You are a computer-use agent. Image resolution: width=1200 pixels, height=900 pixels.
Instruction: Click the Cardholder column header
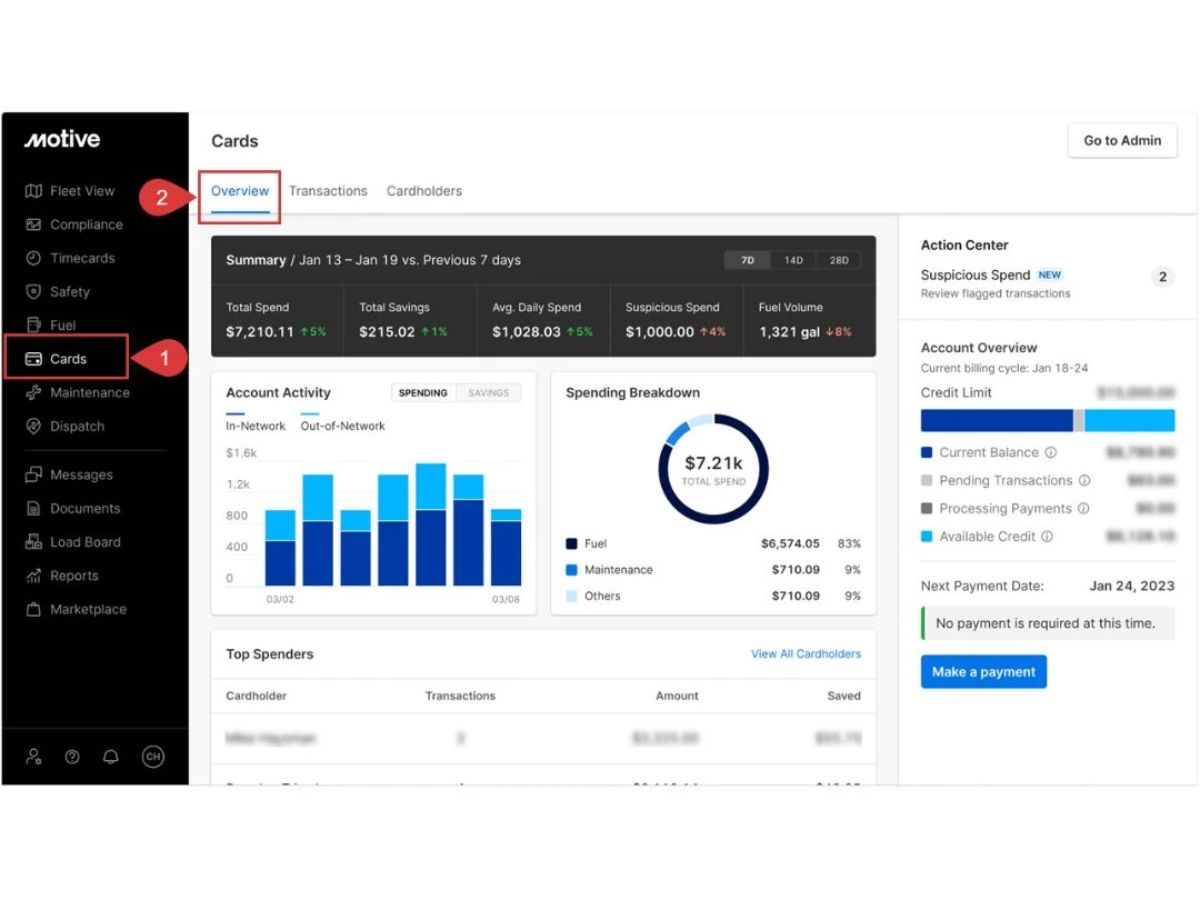[256, 696]
